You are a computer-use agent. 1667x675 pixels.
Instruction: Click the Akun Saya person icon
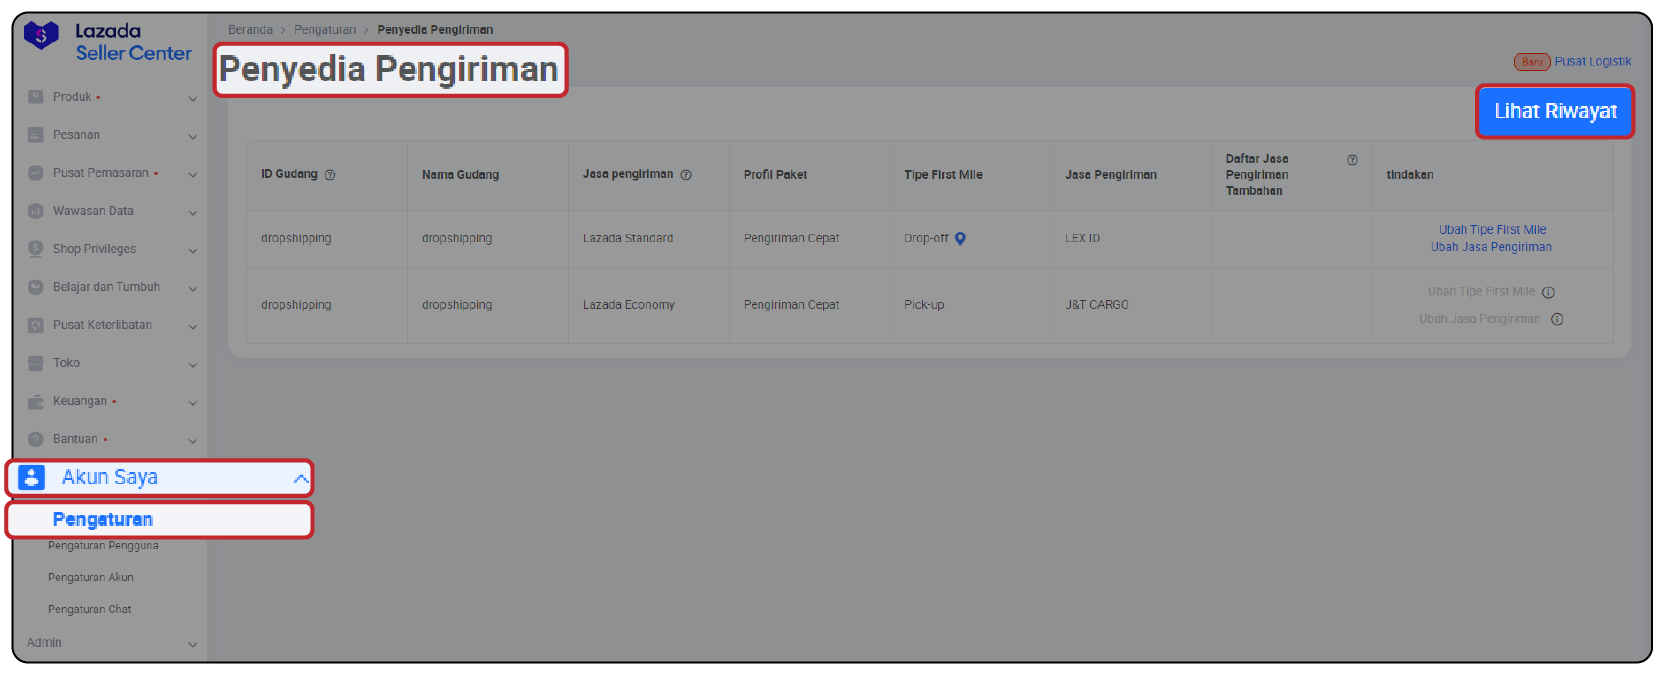tap(32, 477)
